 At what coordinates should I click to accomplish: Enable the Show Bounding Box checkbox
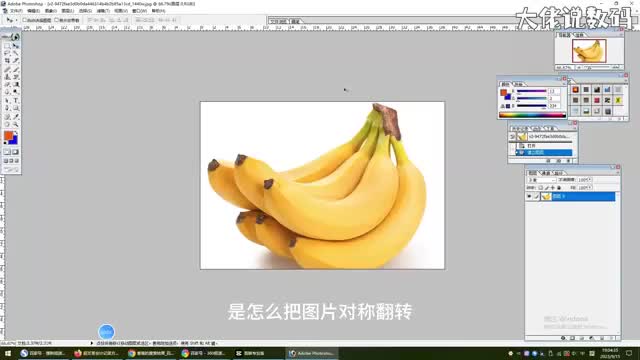(56, 20)
